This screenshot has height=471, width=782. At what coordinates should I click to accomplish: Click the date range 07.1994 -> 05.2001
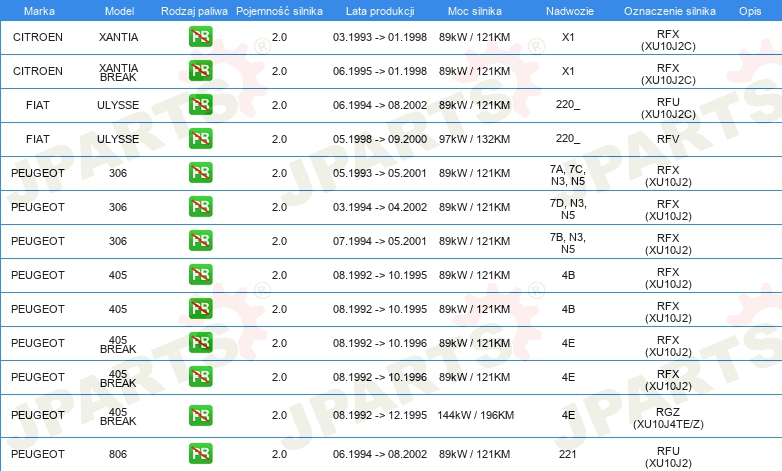[380, 241]
